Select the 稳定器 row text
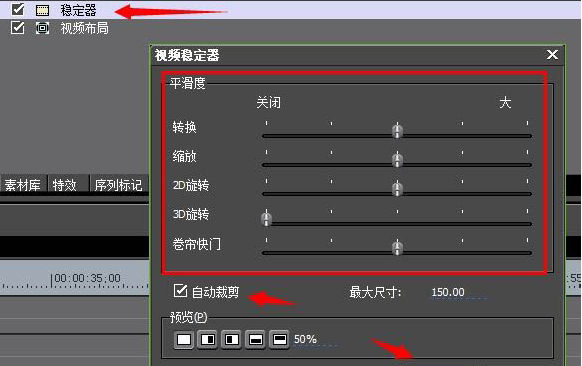The image size is (582, 366). [79, 10]
